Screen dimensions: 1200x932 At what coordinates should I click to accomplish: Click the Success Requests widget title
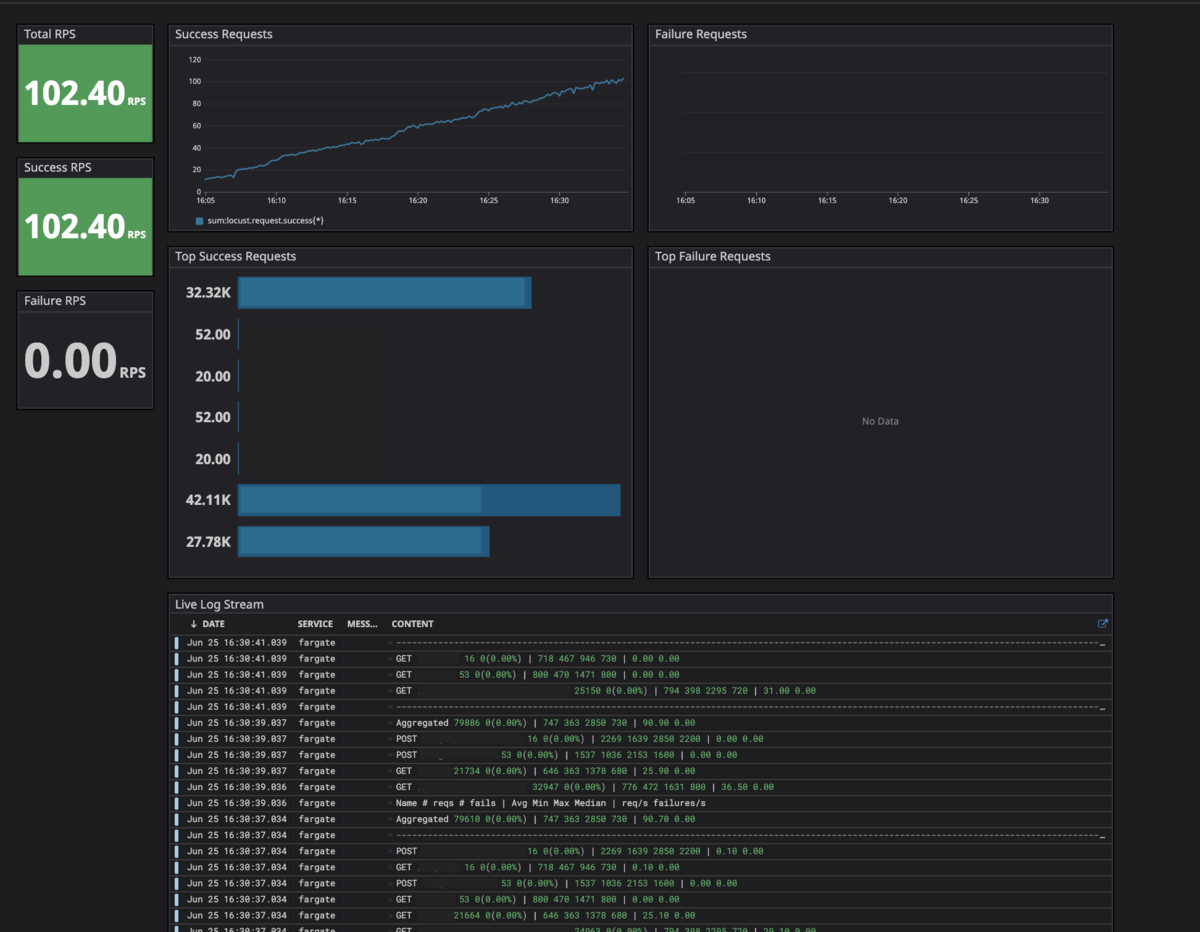pos(224,34)
